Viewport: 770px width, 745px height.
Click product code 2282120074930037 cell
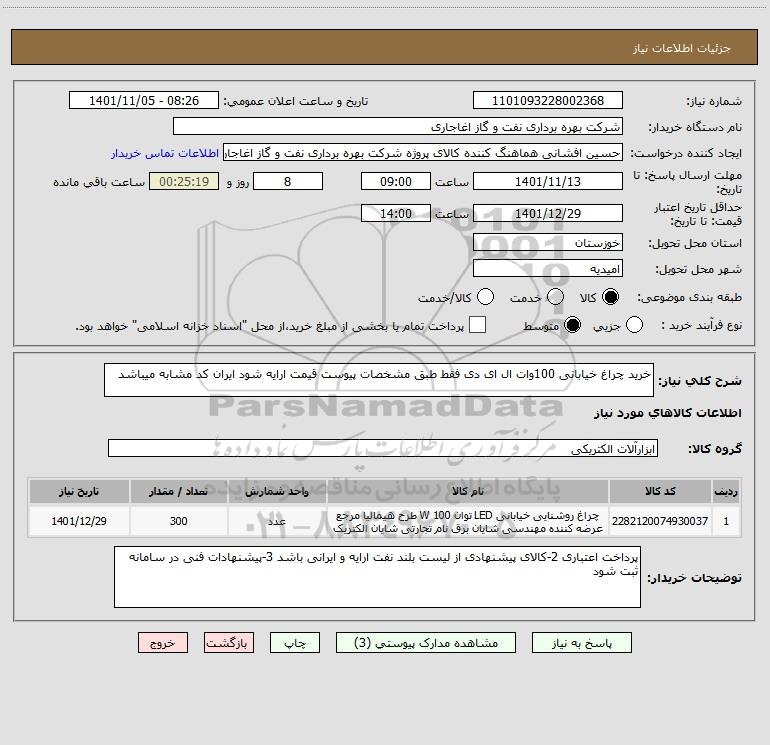click(x=660, y=521)
